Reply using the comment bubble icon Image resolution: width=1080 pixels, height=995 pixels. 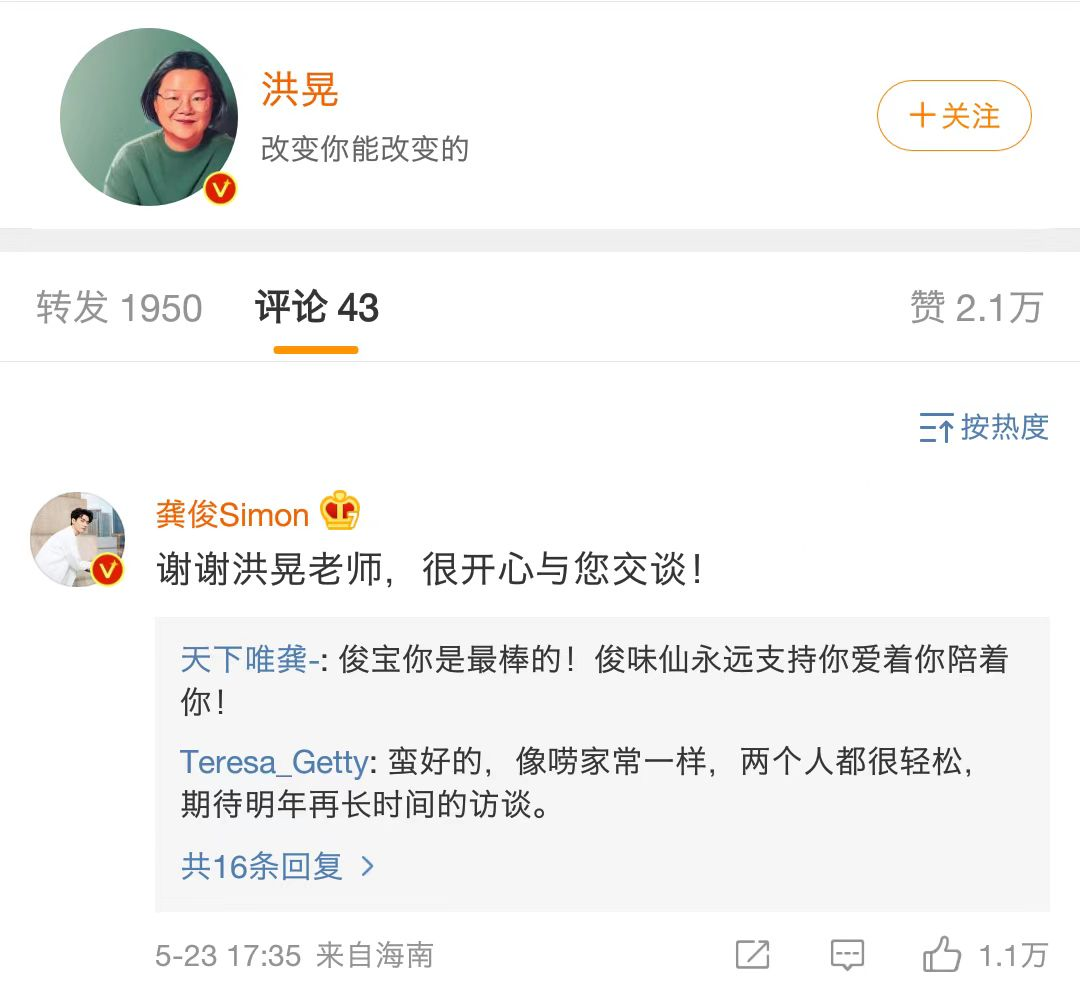click(847, 955)
